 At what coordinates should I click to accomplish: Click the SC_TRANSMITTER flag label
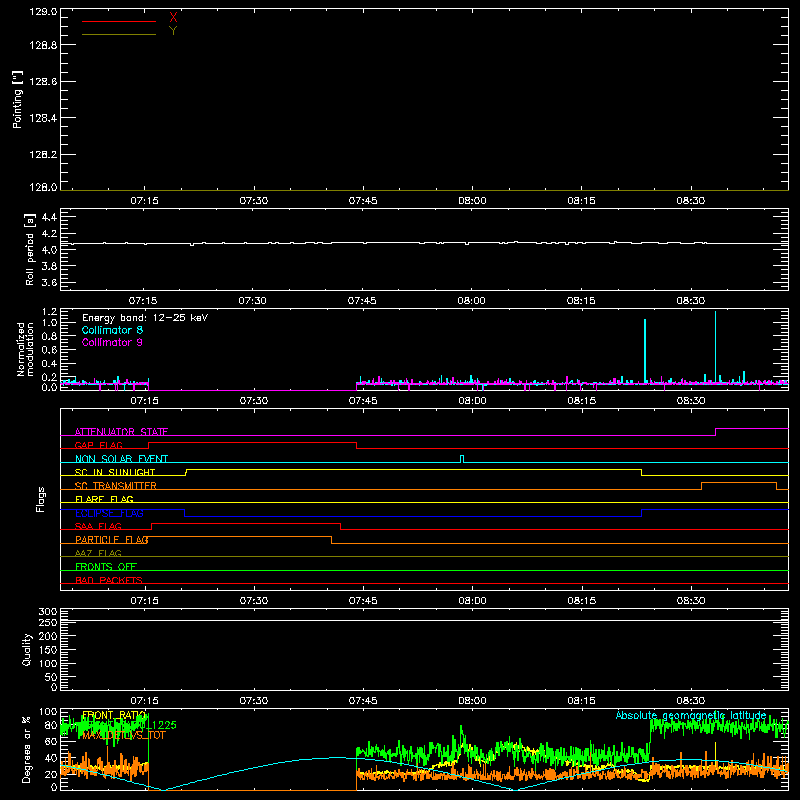[116, 486]
